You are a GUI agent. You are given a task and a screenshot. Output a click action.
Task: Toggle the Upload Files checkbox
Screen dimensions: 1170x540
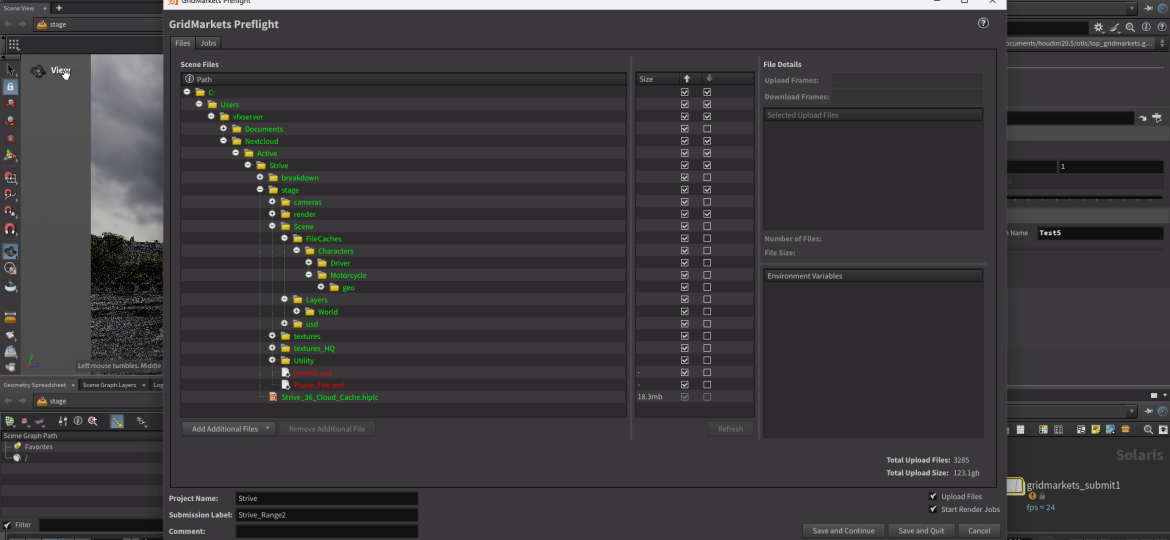point(933,496)
